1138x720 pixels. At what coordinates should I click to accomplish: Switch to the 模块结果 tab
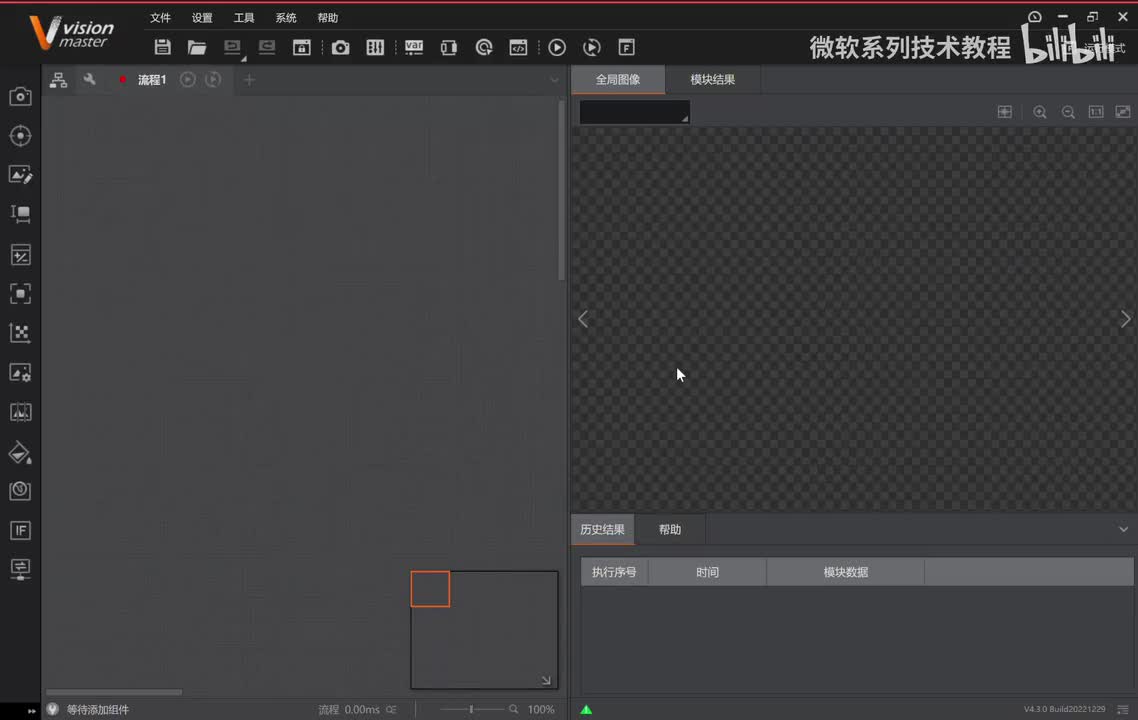[713, 79]
